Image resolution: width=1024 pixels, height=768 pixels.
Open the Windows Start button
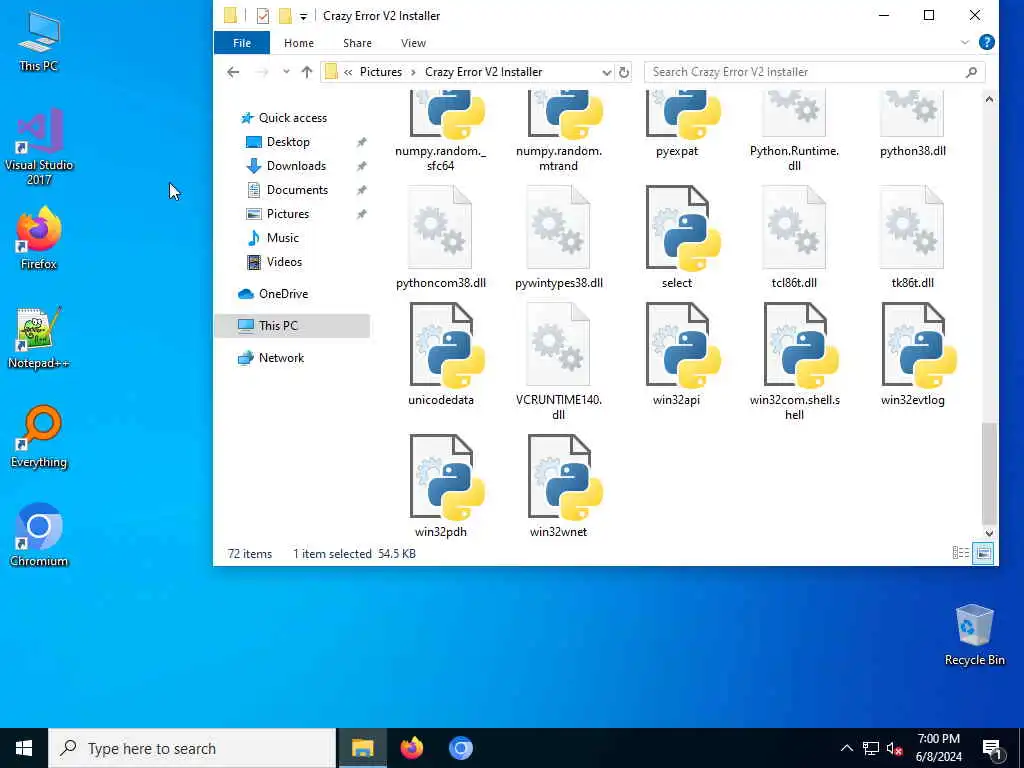pos(24,748)
